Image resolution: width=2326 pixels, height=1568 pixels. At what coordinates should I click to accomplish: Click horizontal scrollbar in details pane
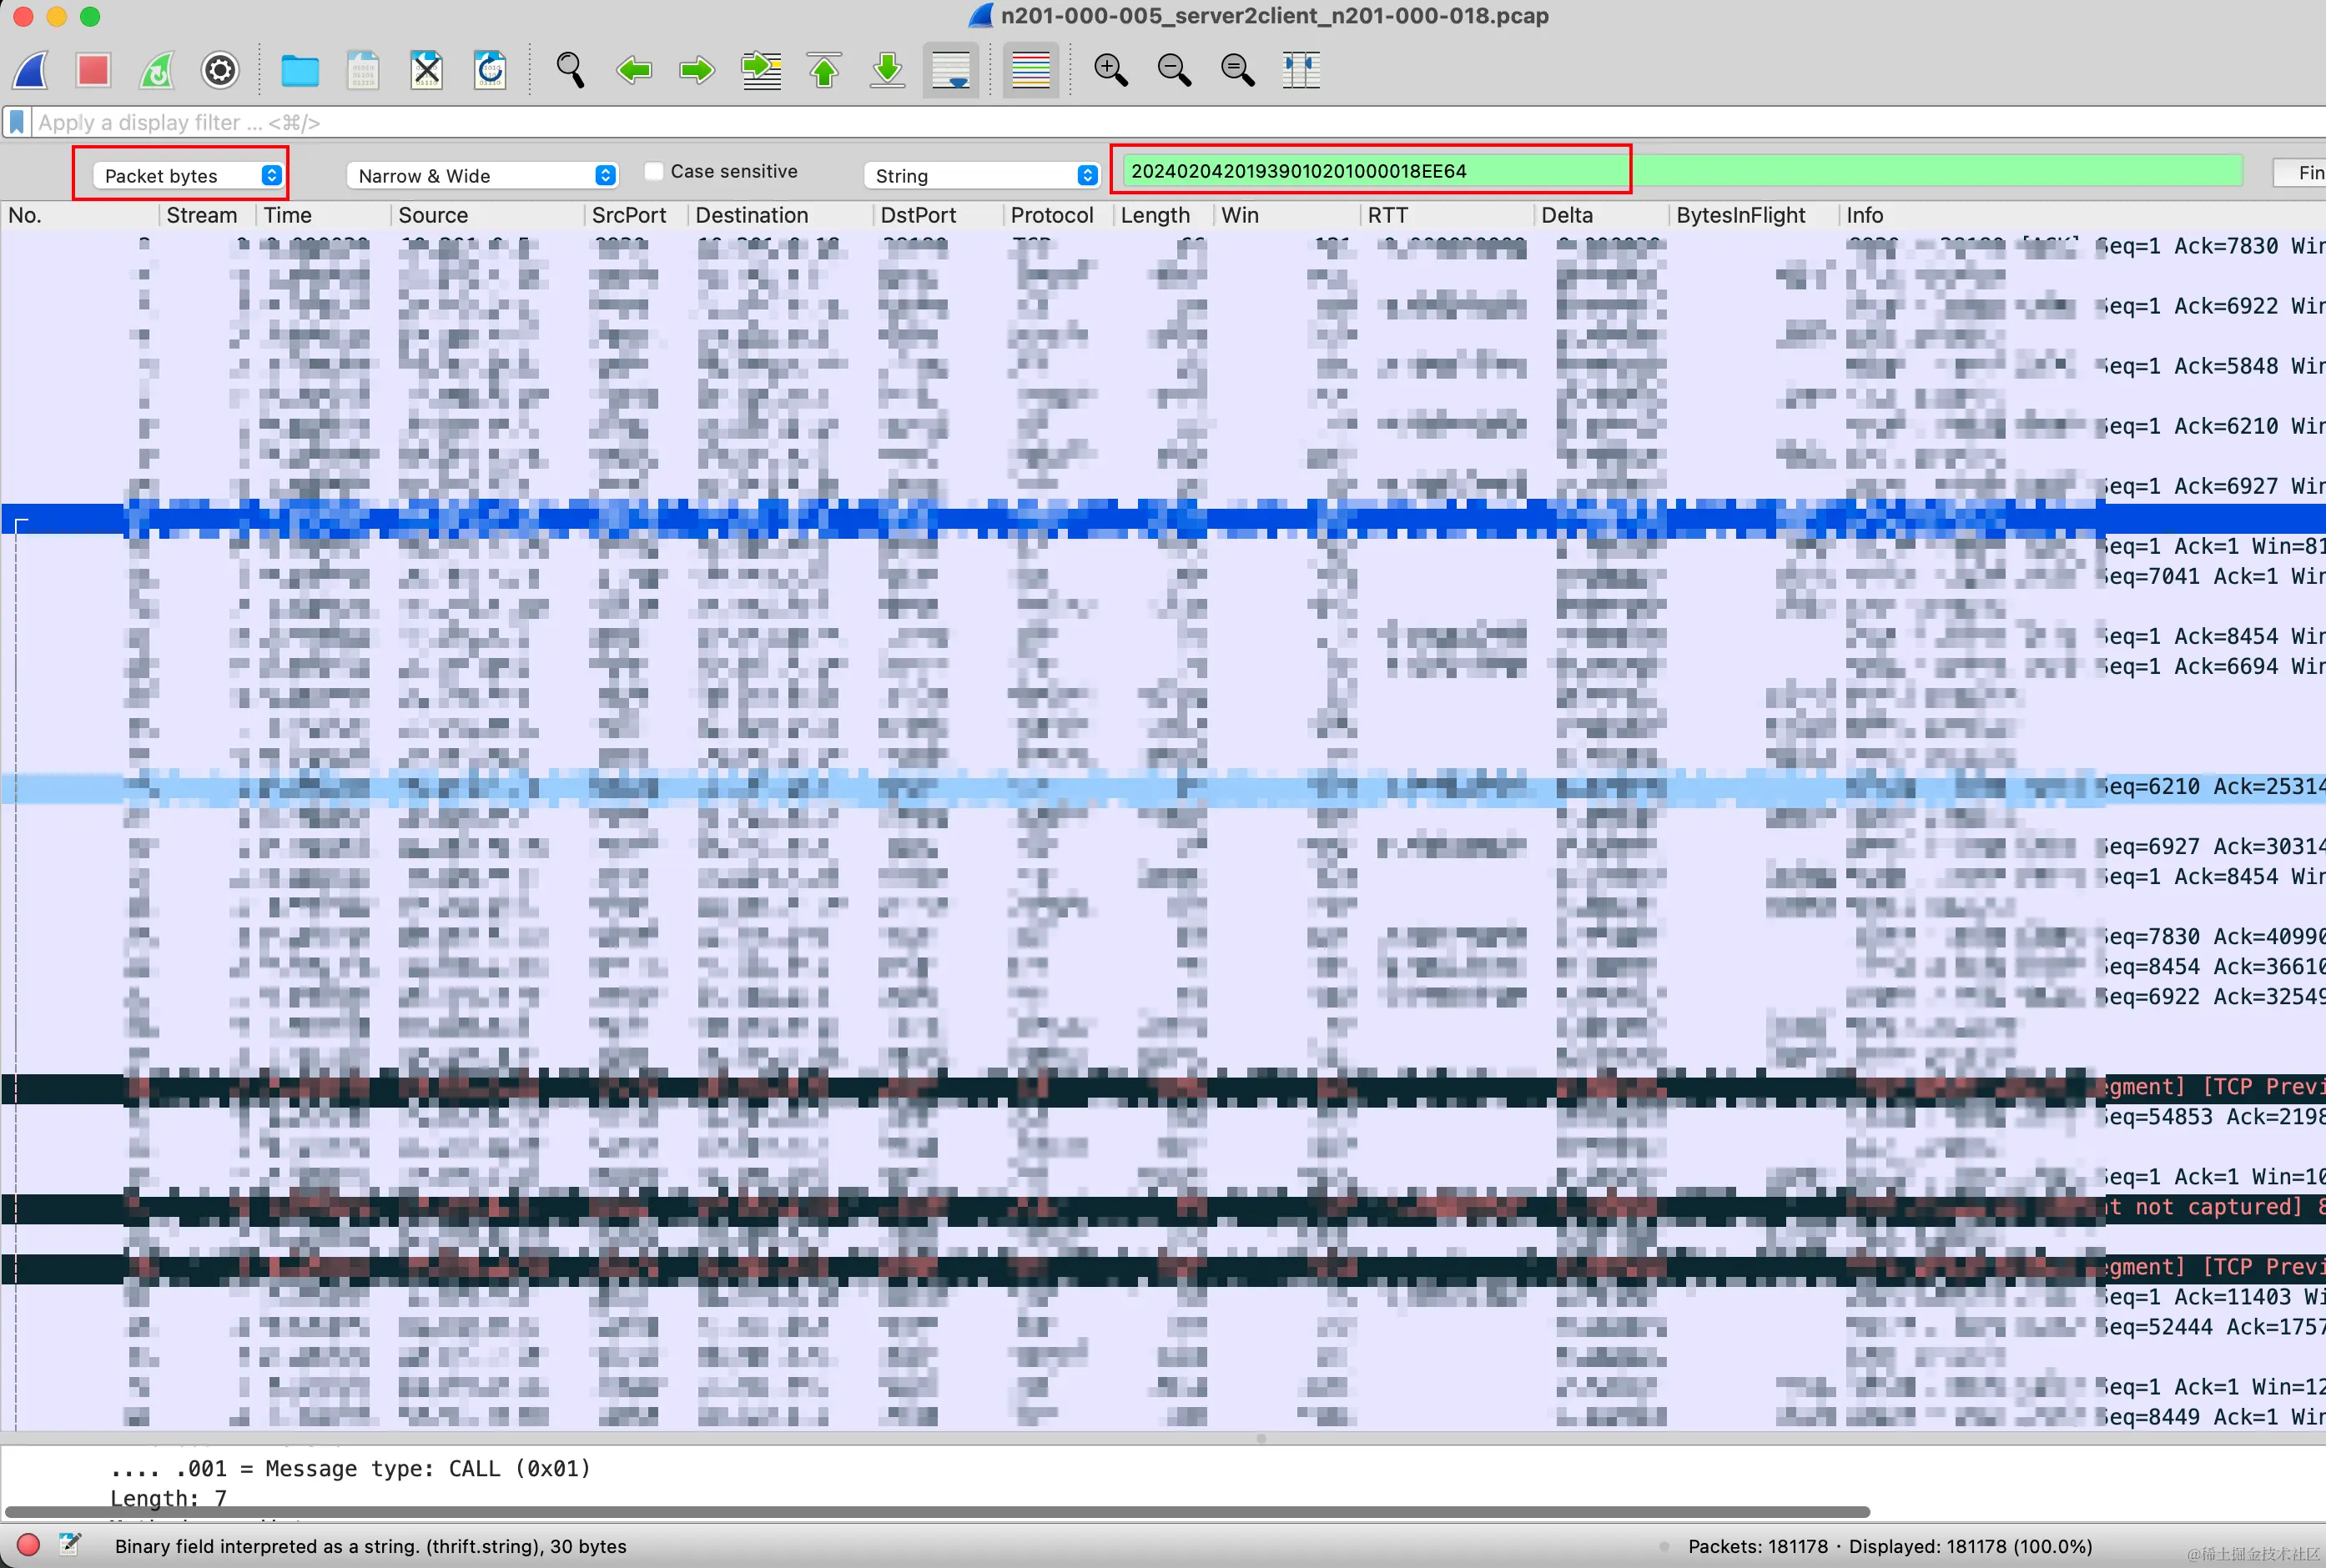pos(937,1511)
